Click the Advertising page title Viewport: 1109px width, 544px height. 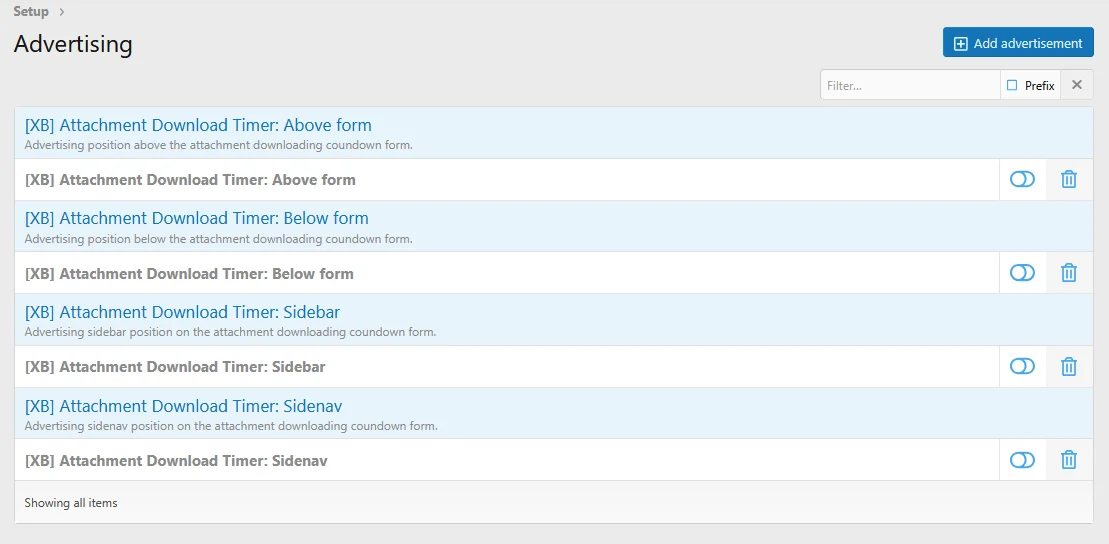(x=73, y=44)
